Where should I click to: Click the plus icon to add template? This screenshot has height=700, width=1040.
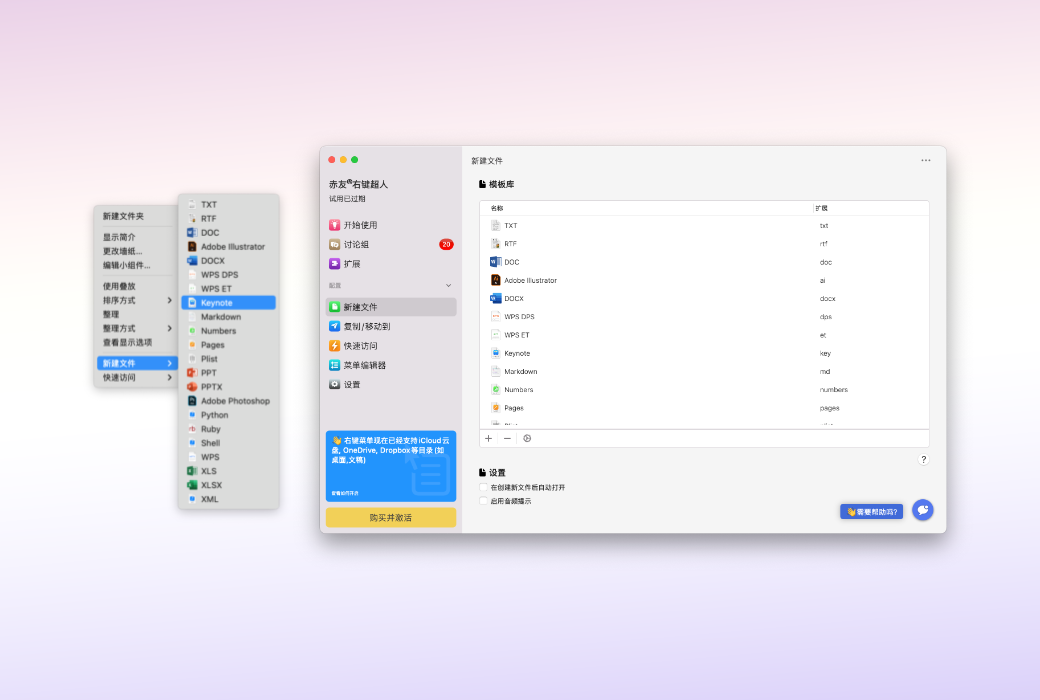(x=489, y=438)
